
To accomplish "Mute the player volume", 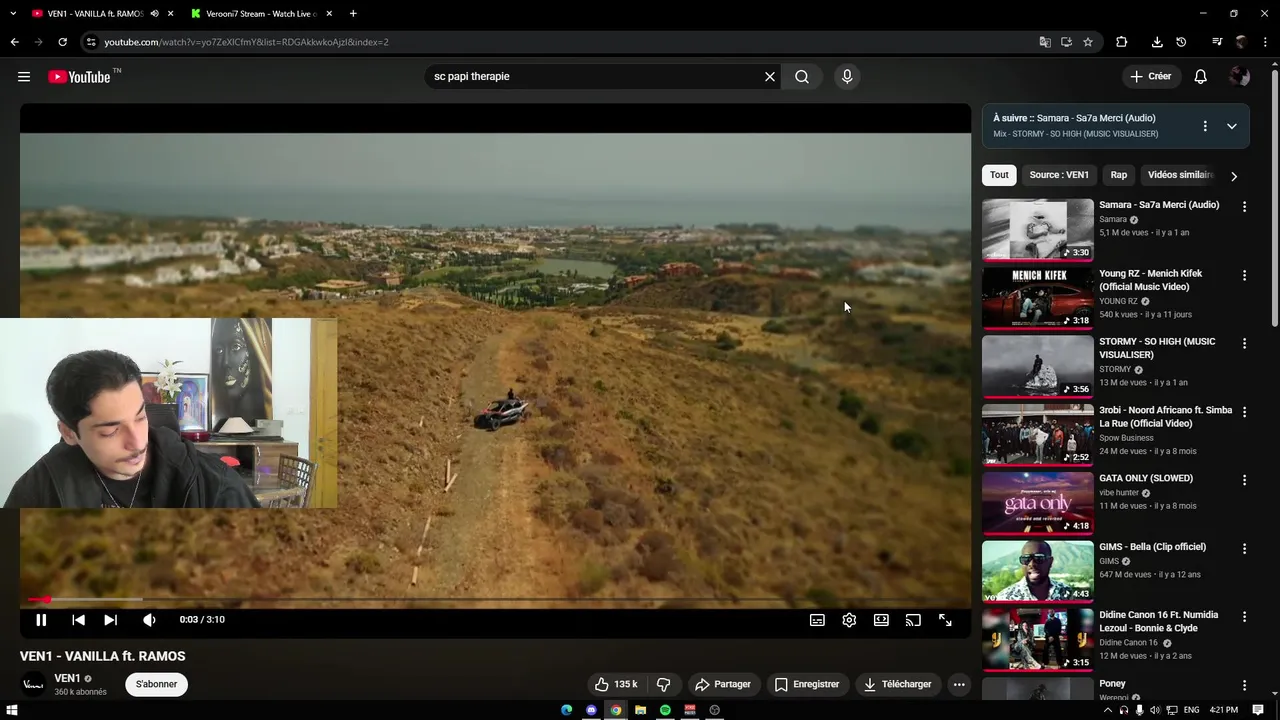I will [x=149, y=620].
